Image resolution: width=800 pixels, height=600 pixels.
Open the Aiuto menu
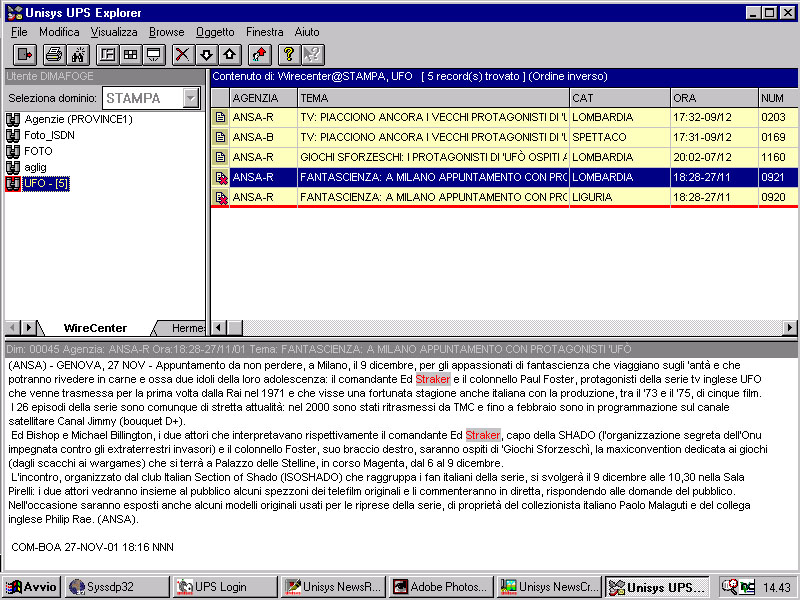pyautogui.click(x=307, y=32)
